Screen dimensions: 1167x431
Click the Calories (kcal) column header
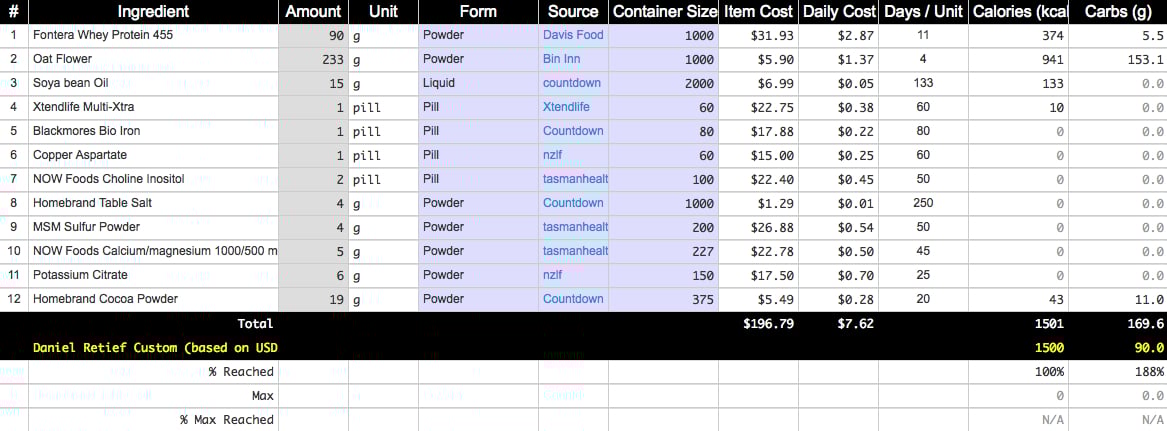pyautogui.click(x=1019, y=12)
